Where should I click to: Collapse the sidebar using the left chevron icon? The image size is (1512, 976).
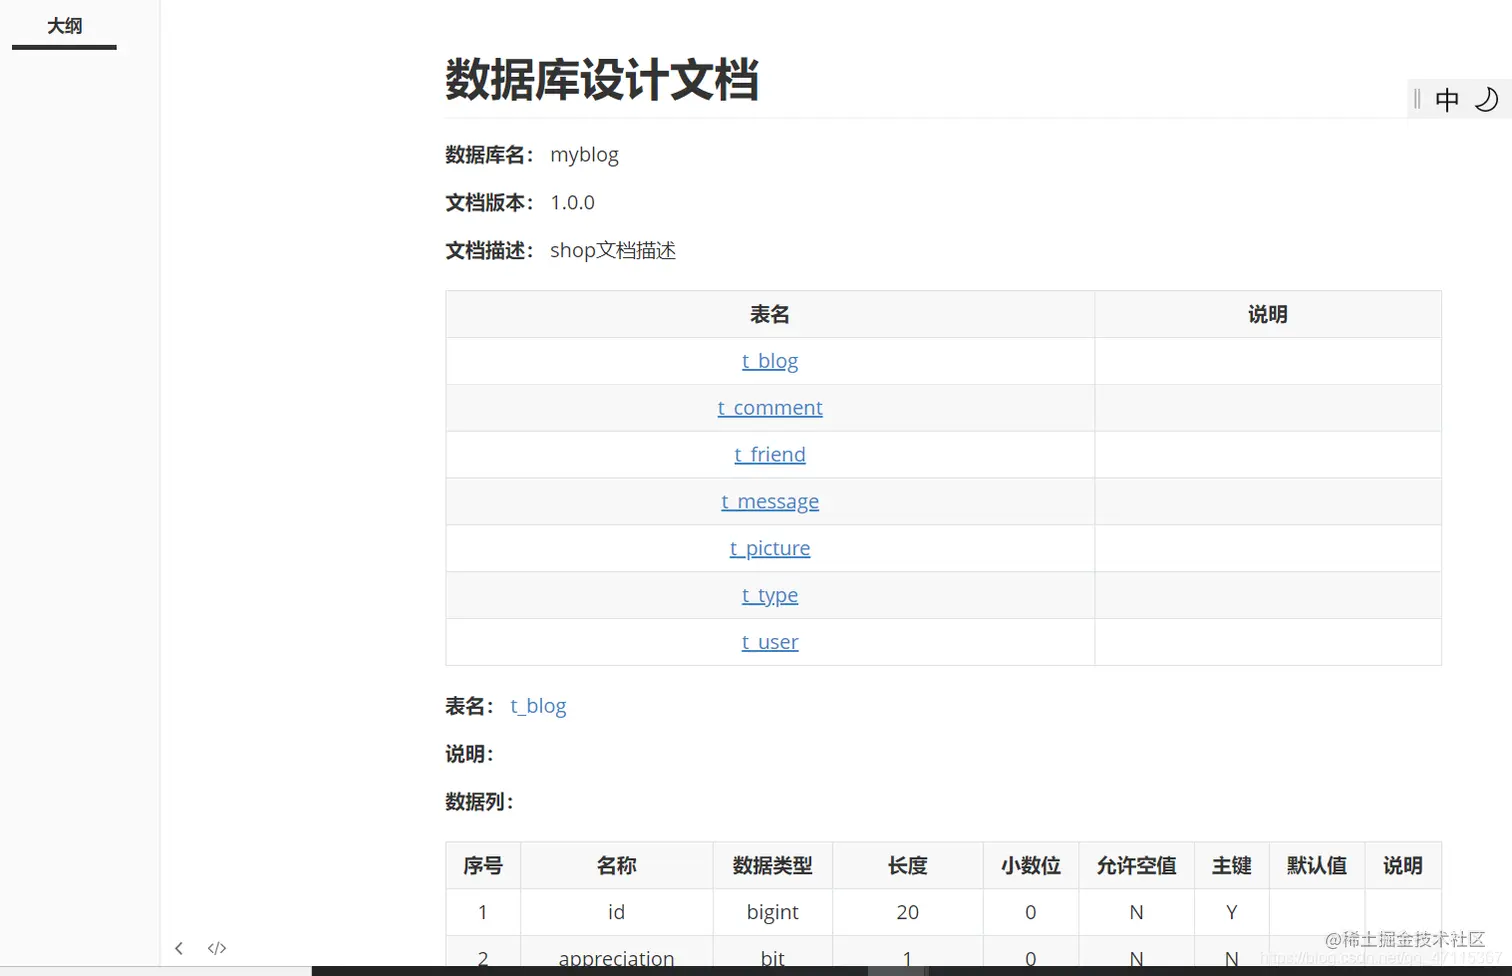179,948
